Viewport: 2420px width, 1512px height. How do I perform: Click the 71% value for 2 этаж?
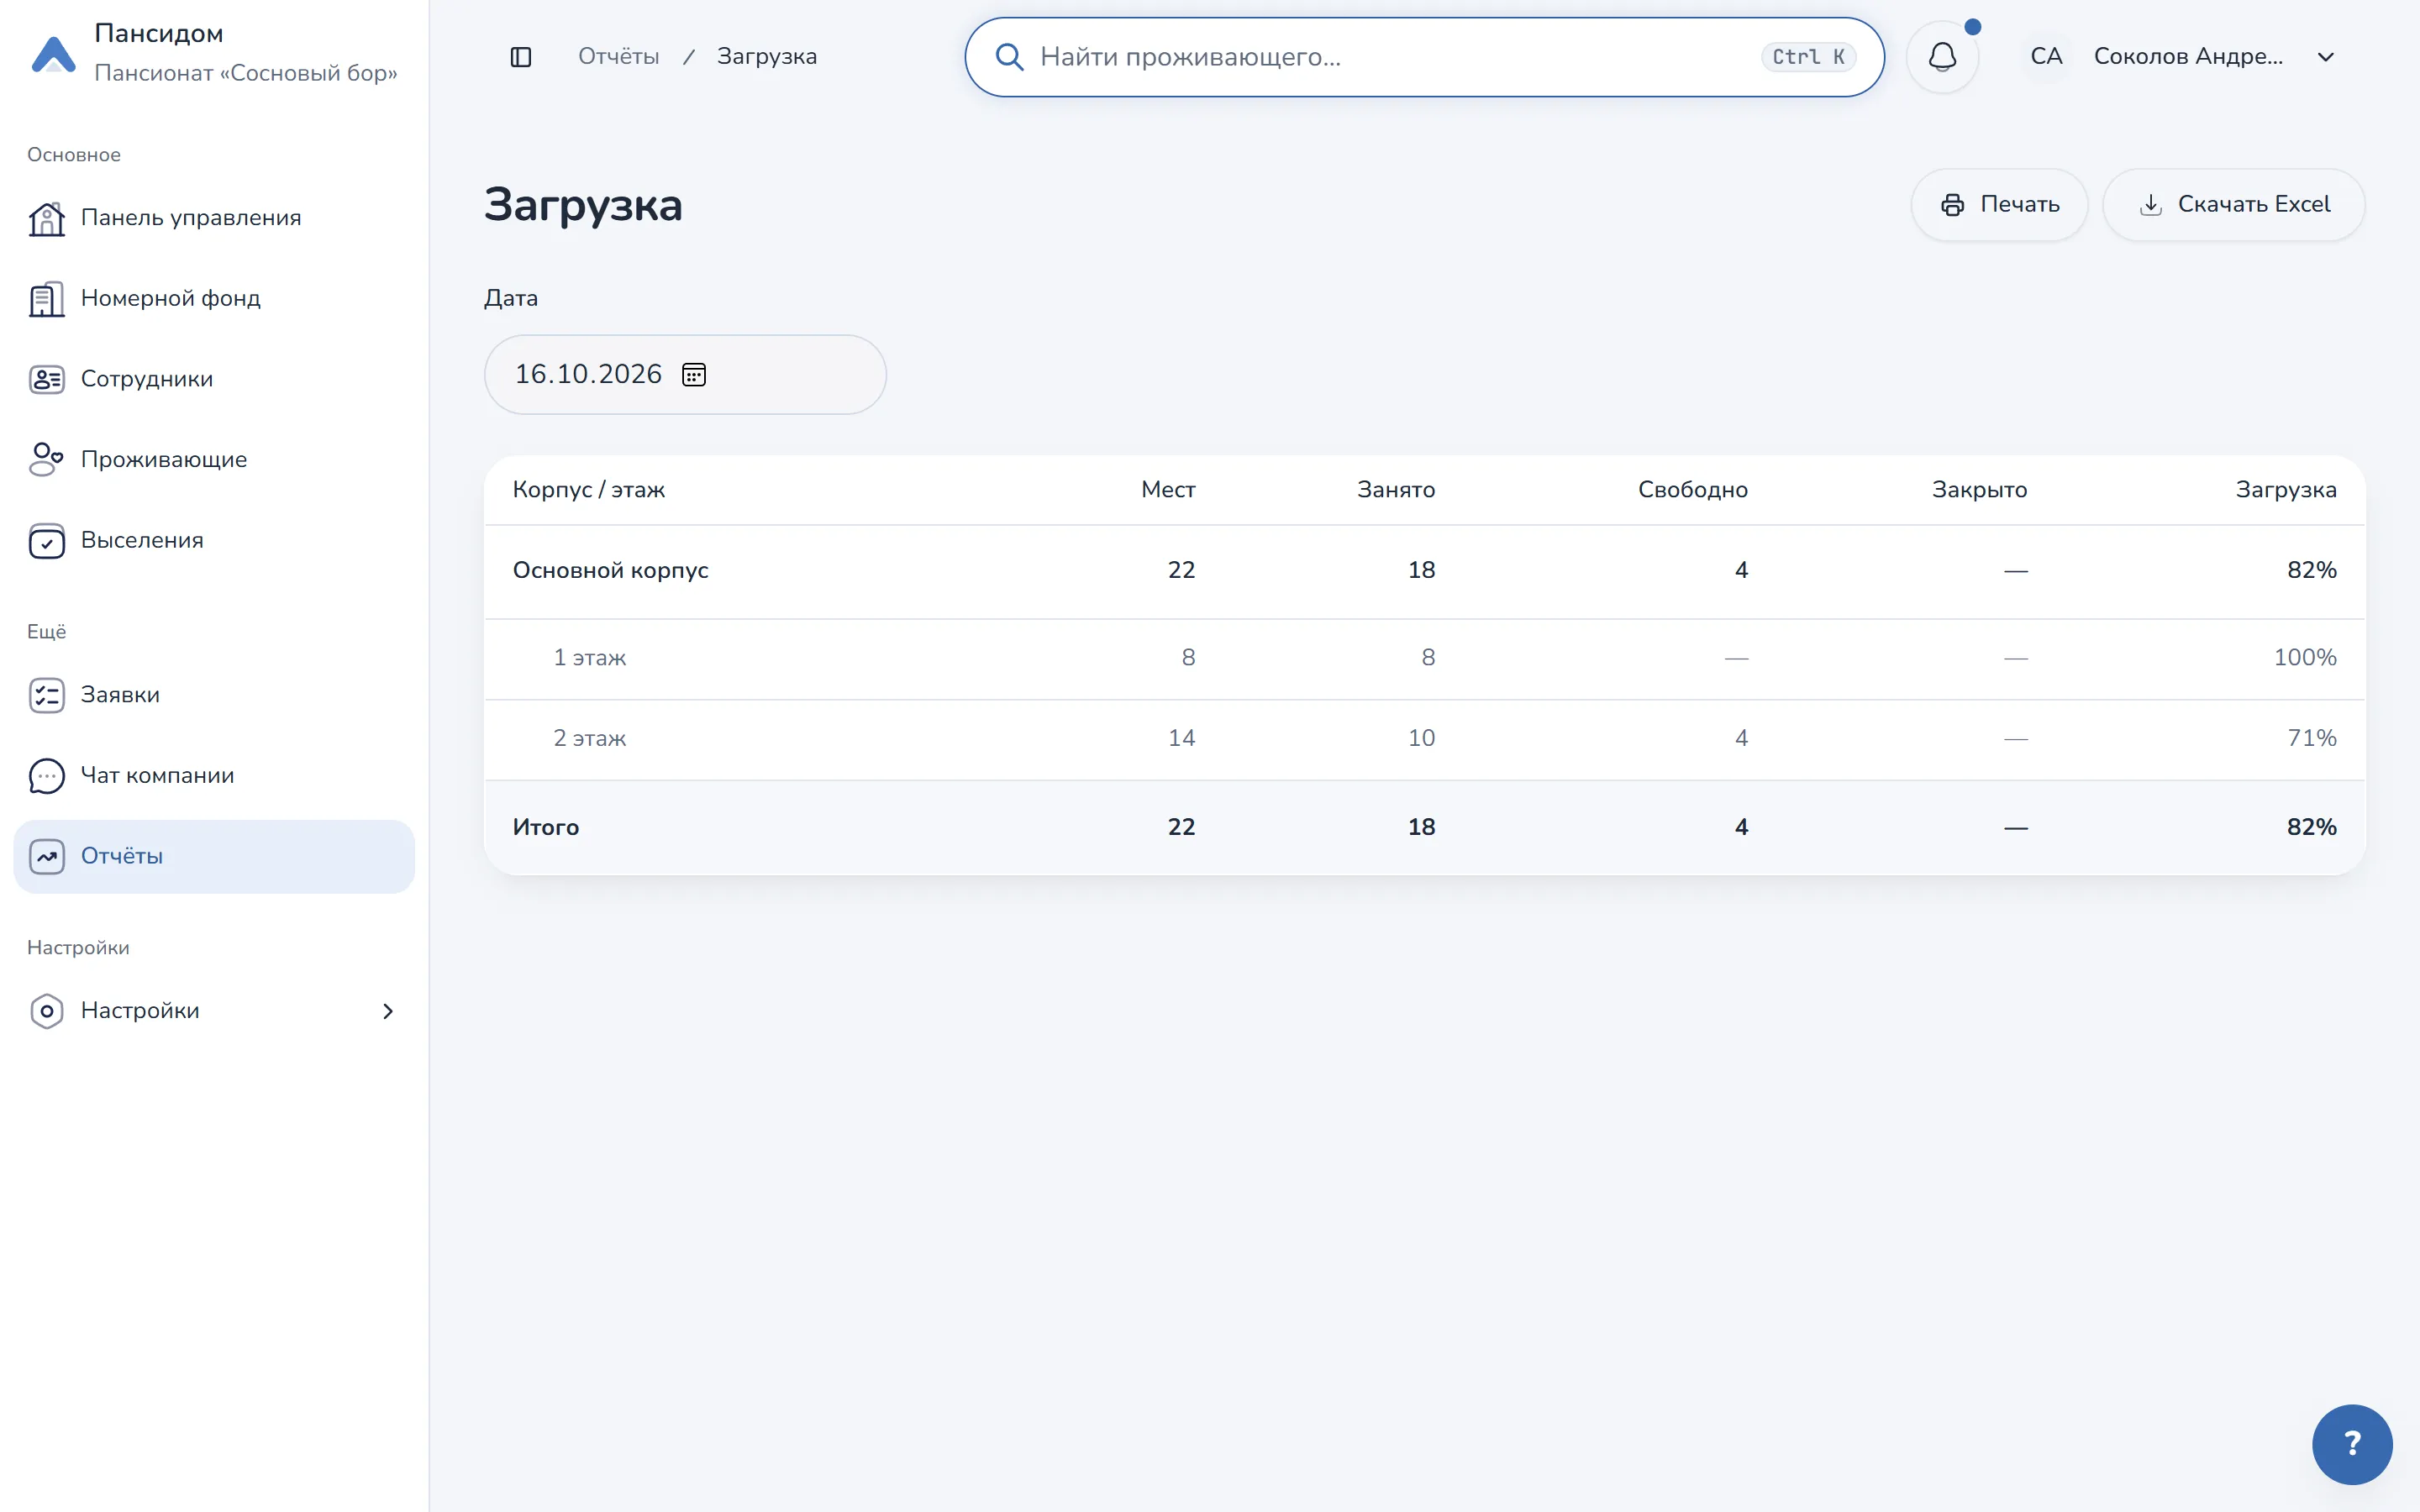[2312, 738]
